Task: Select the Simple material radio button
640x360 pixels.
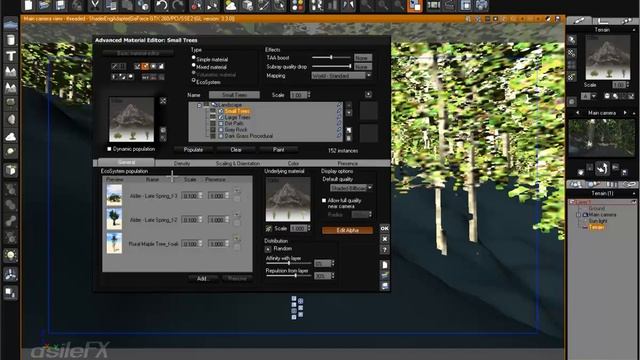Action: click(193, 59)
